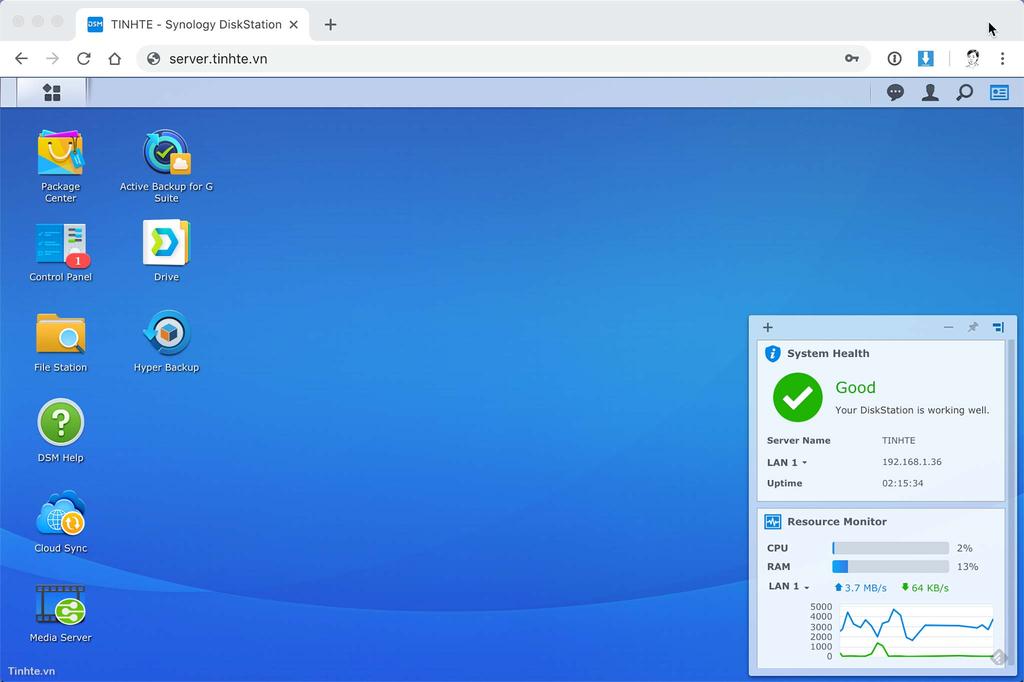Viewport: 1024px width, 682px height.
Task: Click 1Password extension icon
Action: tap(894, 59)
